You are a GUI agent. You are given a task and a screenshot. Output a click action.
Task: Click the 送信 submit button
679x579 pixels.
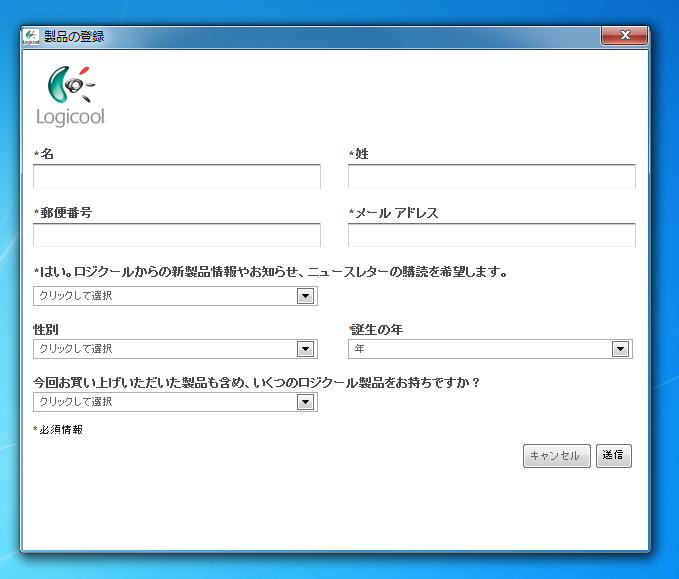614,456
